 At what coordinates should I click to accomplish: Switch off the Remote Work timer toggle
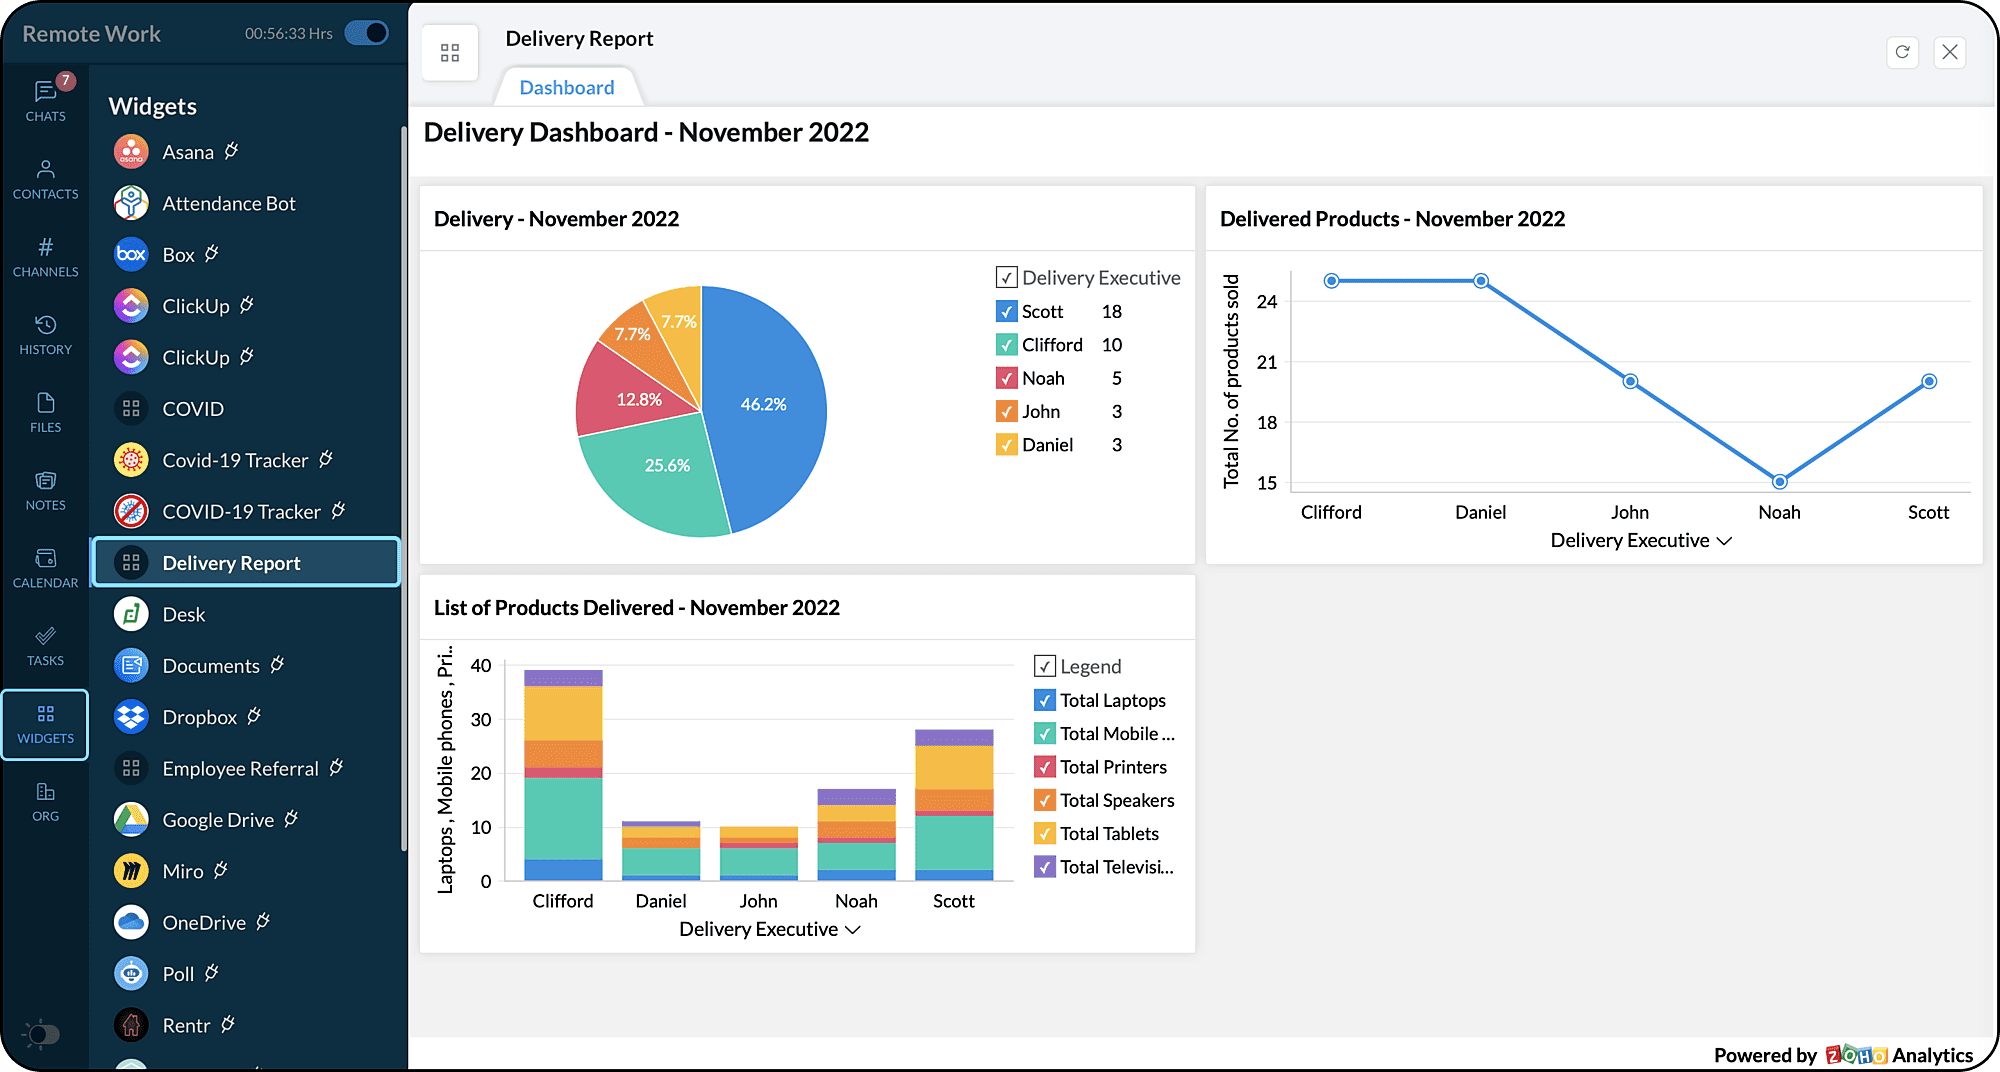coord(367,32)
